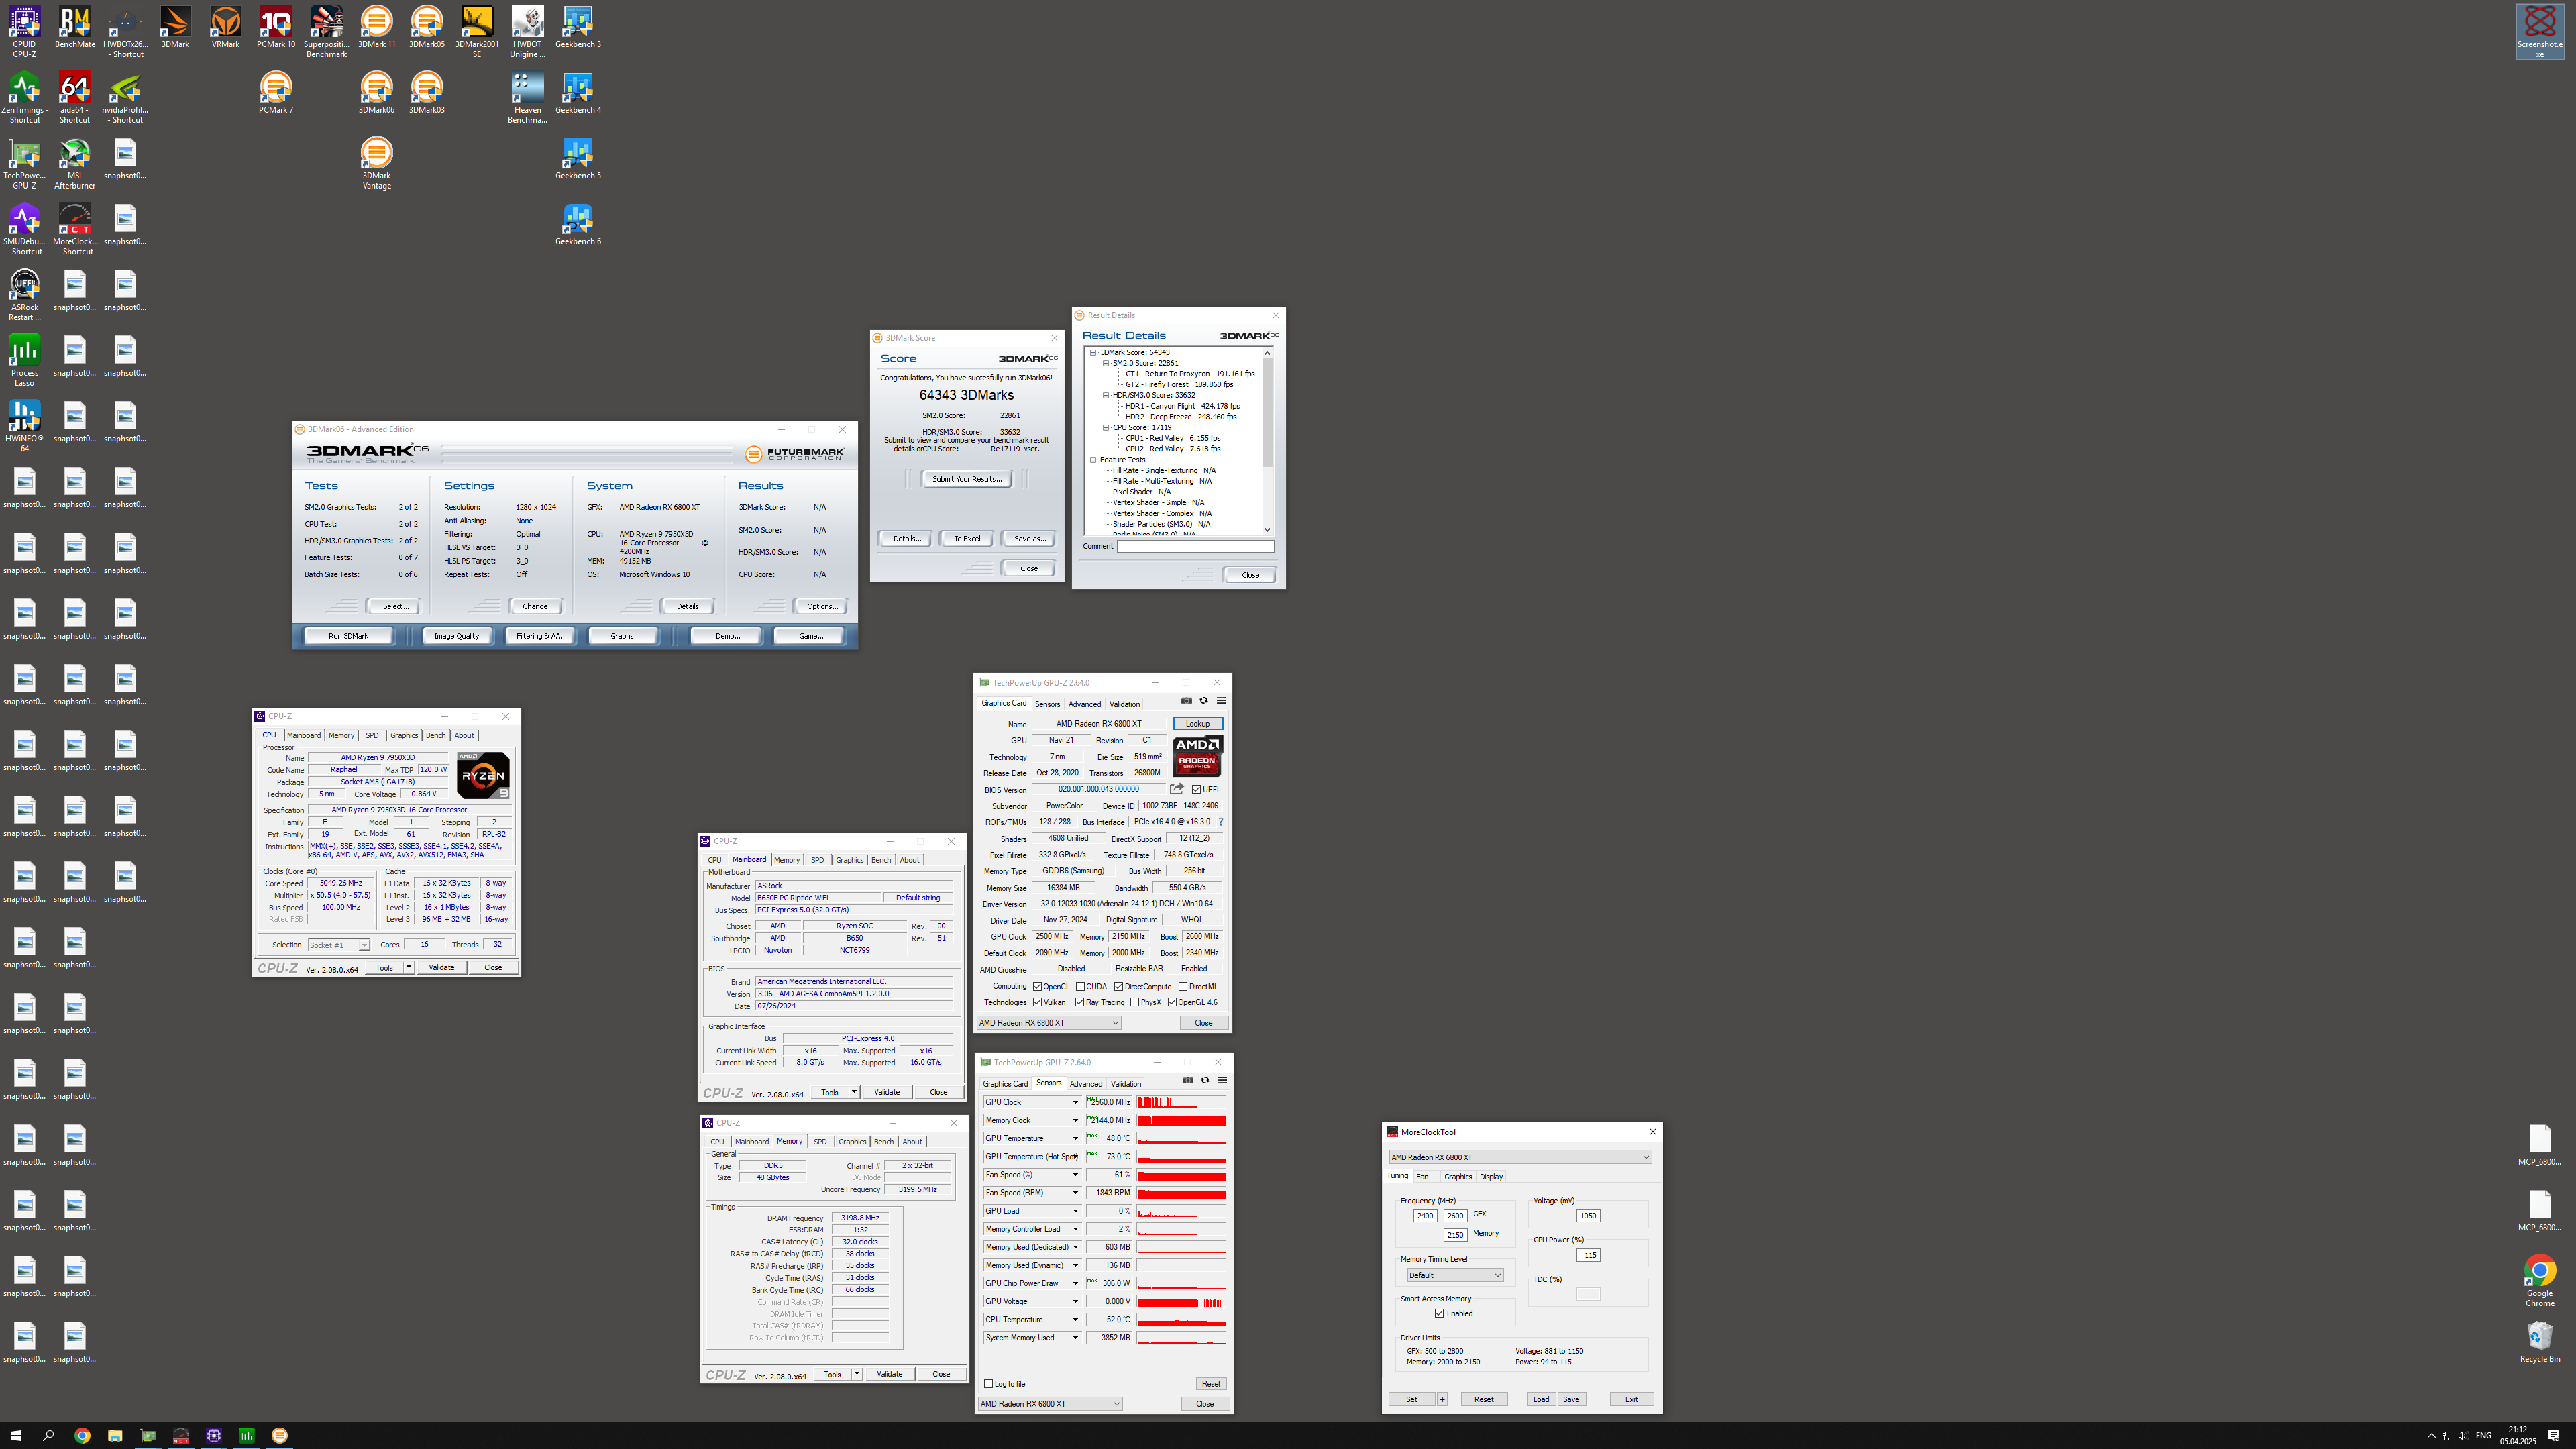2576x1449 pixels.
Task: Open the Geekbench 3 desktop icon
Action: coord(578,27)
